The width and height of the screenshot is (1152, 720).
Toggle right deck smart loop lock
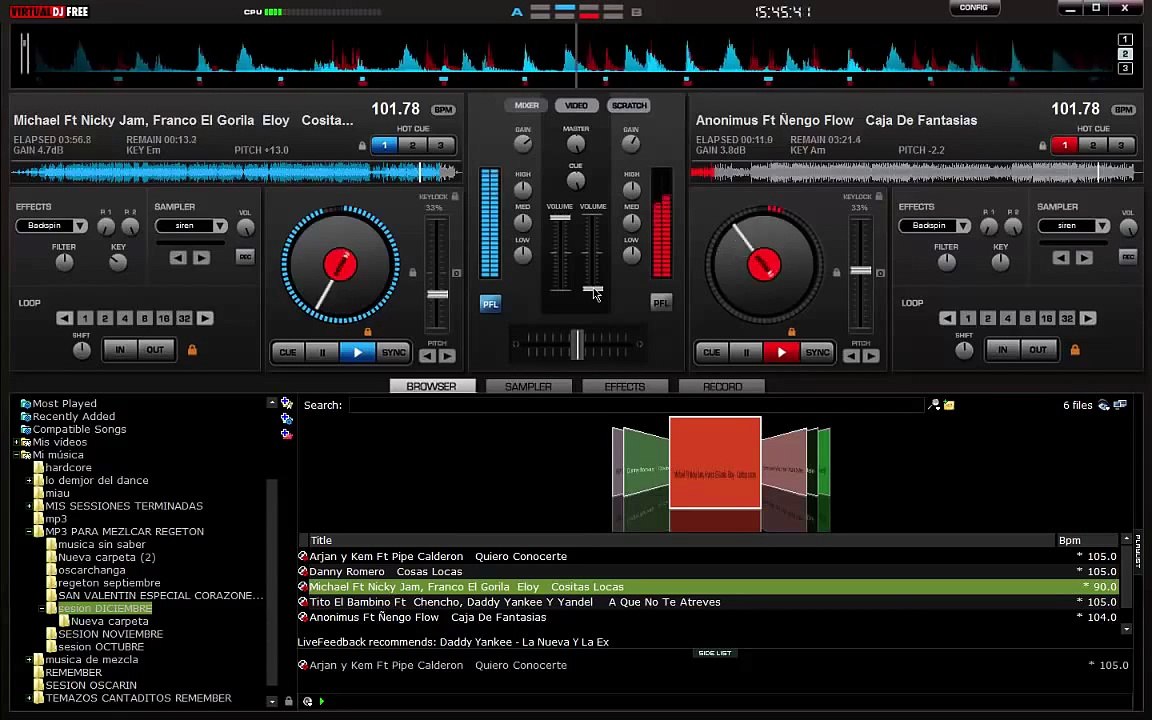(1075, 350)
